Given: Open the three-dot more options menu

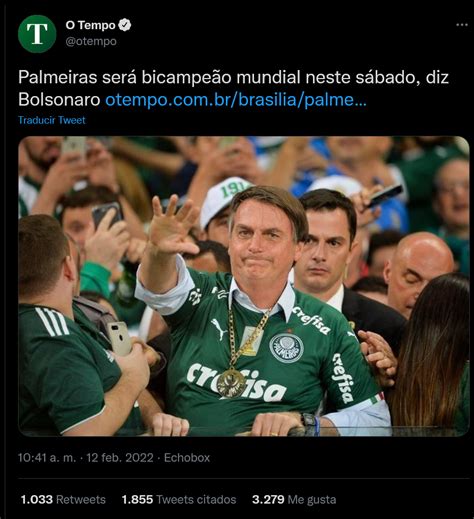Looking at the screenshot, I should pos(462,25).
